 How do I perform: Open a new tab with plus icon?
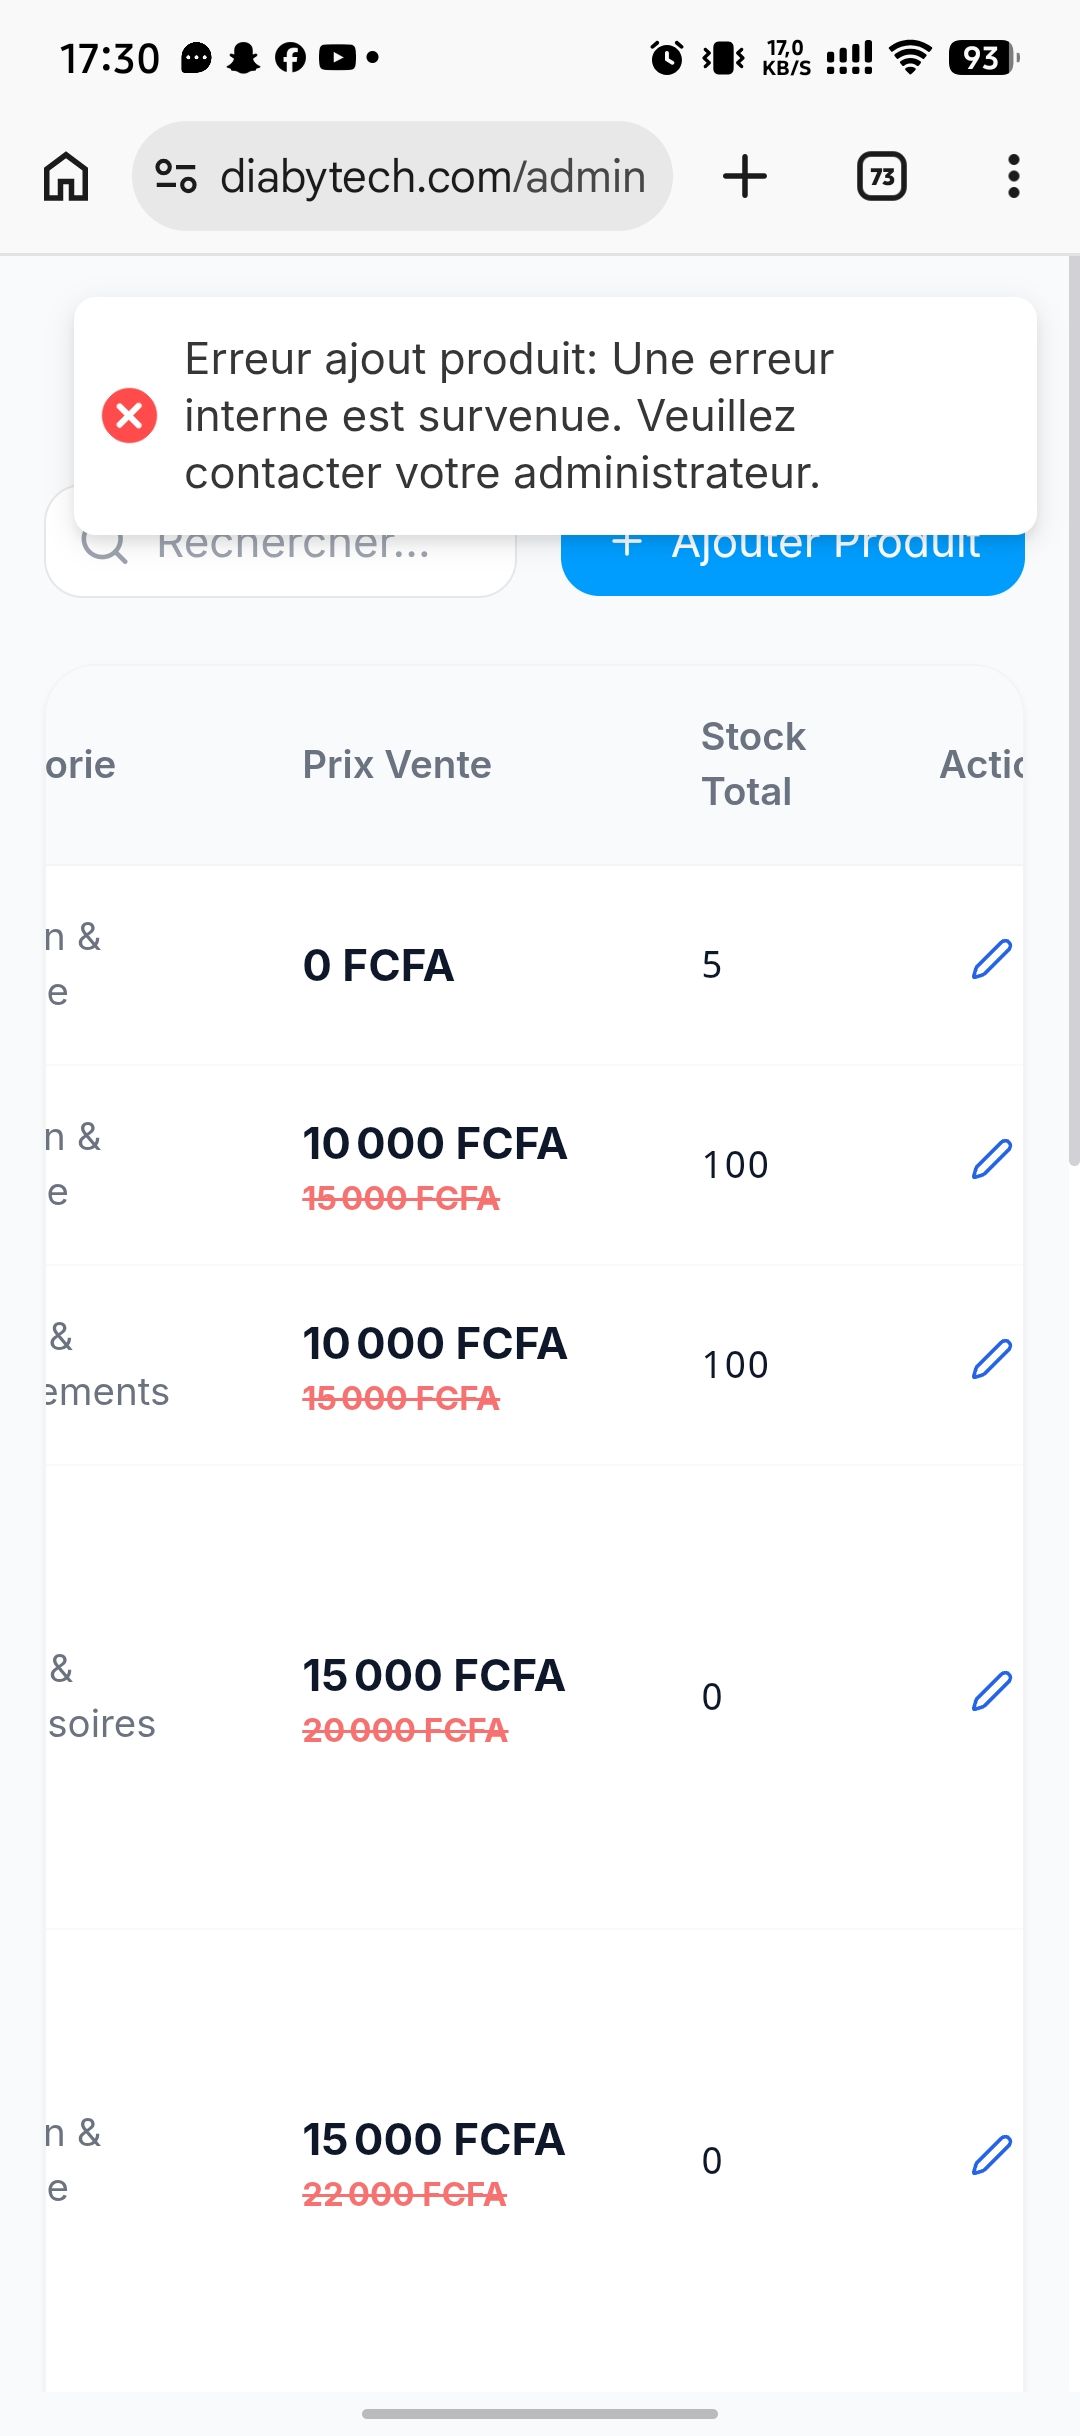pos(745,176)
